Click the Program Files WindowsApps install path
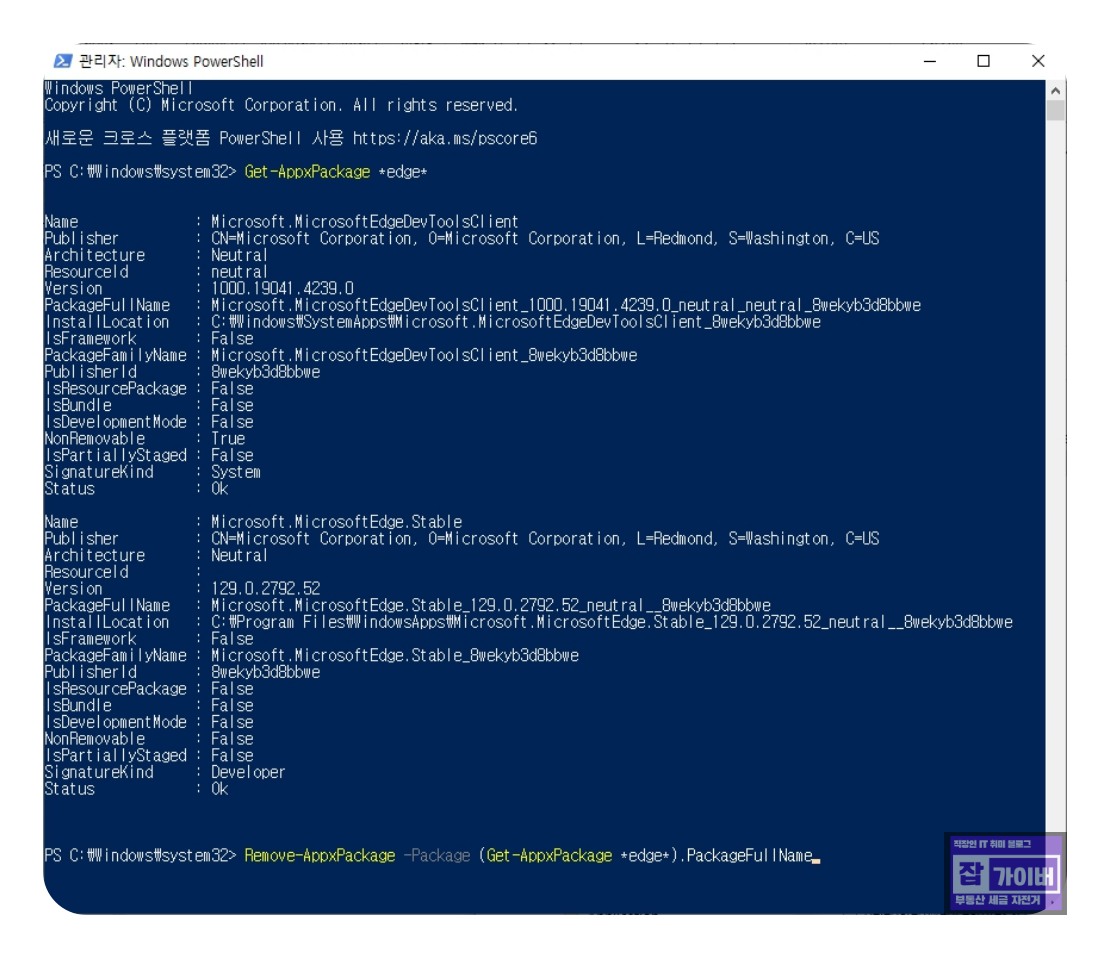The height and width of the screenshot is (958, 1110). [x=612, y=622]
